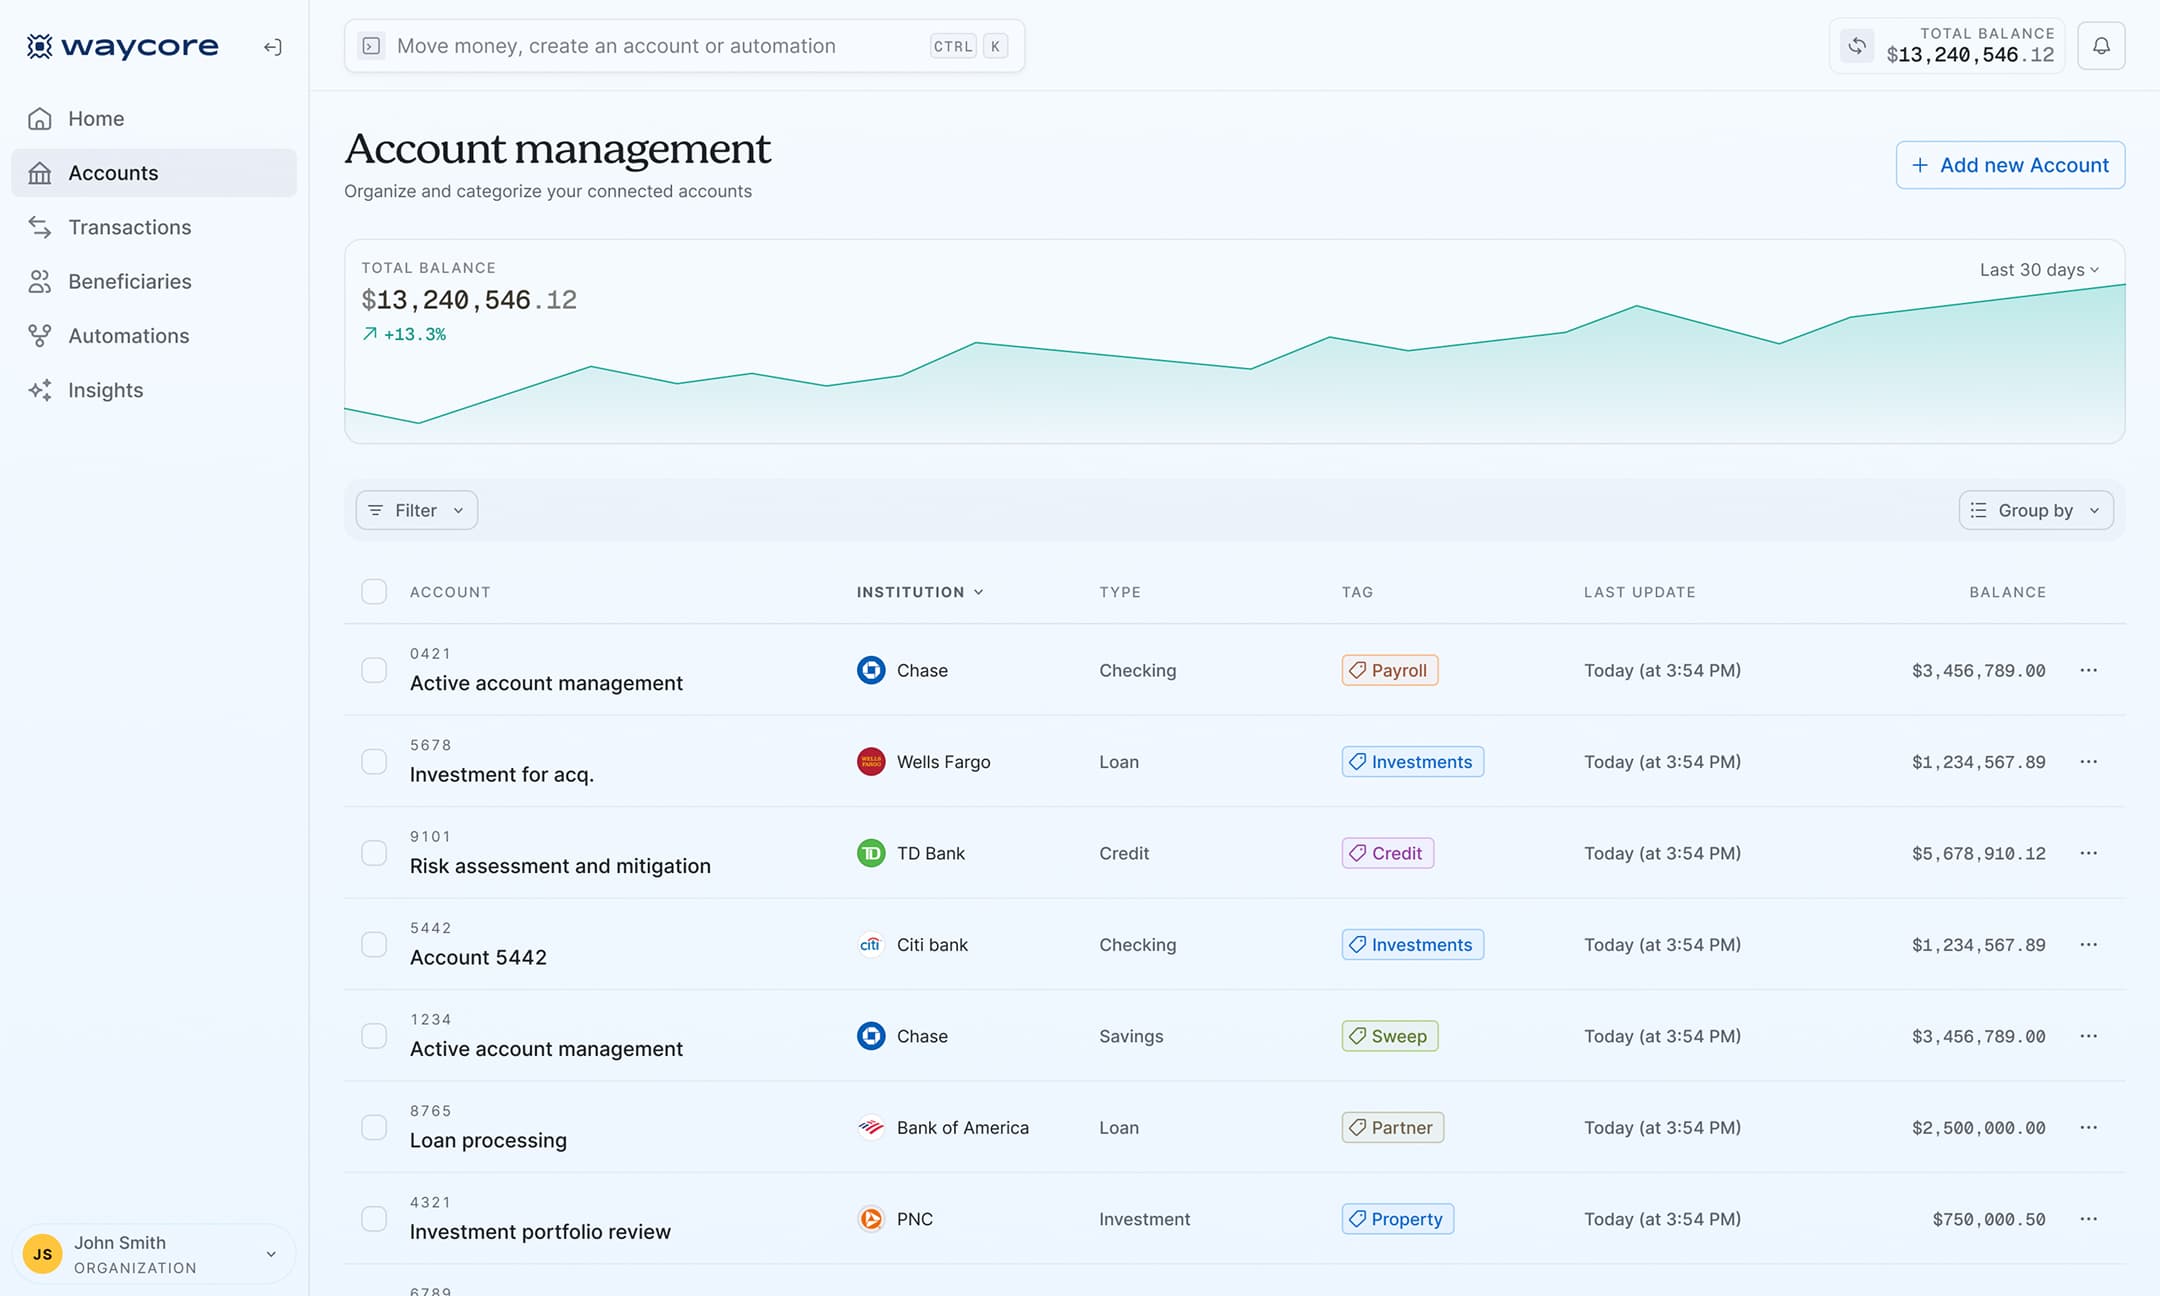Click the Automations branch icon
Screen dimensions: 2160x1296
click(x=40, y=335)
